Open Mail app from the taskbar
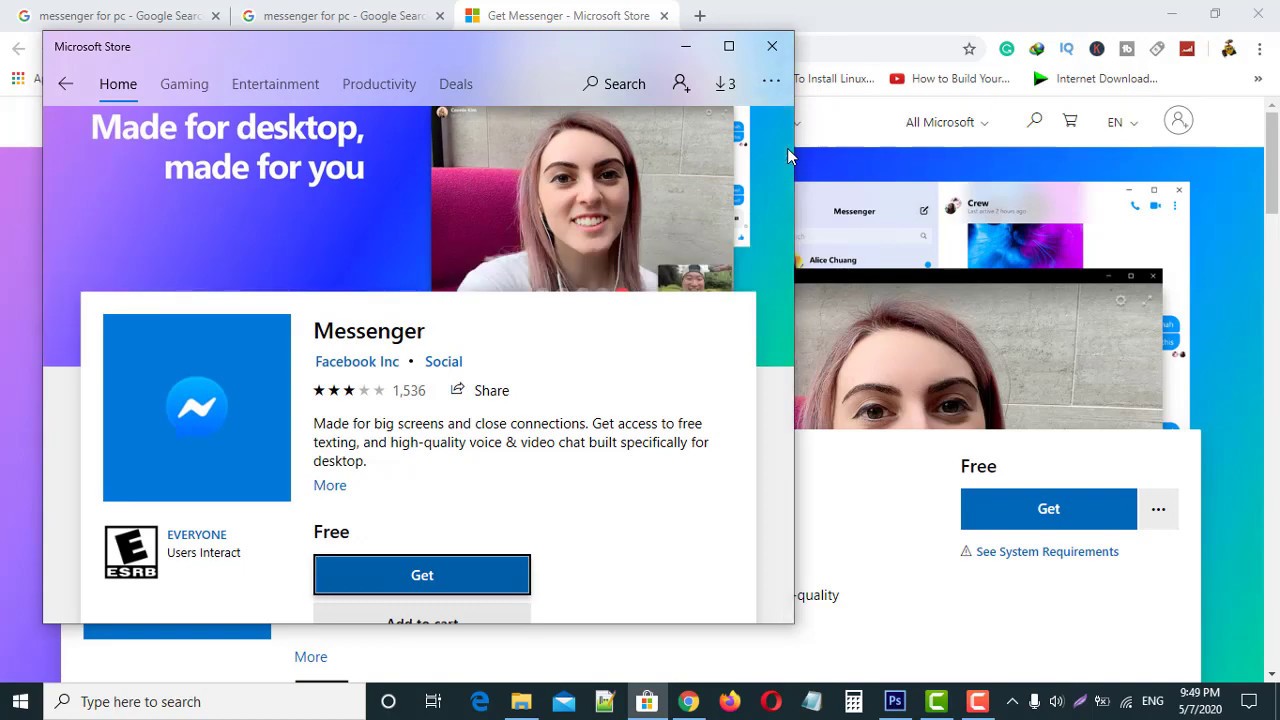1280x720 pixels. click(x=563, y=702)
